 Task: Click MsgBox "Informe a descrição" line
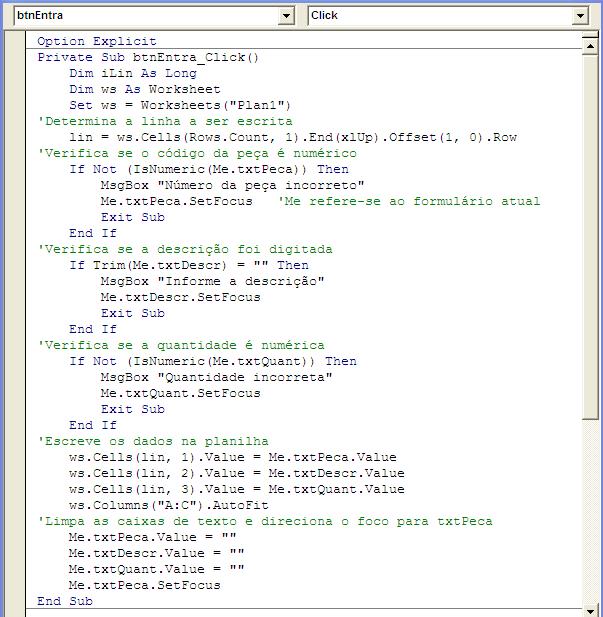click(212, 281)
